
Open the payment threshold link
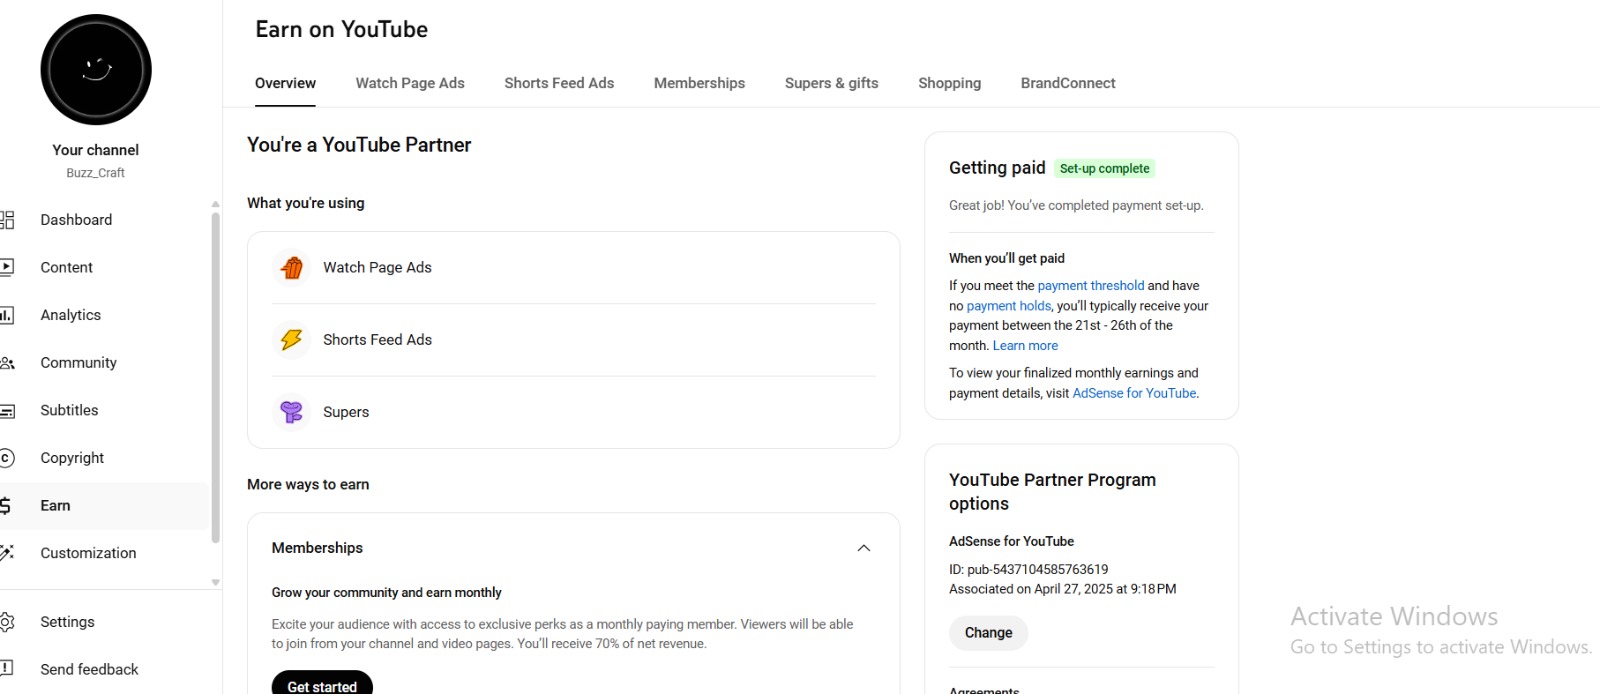click(1090, 286)
